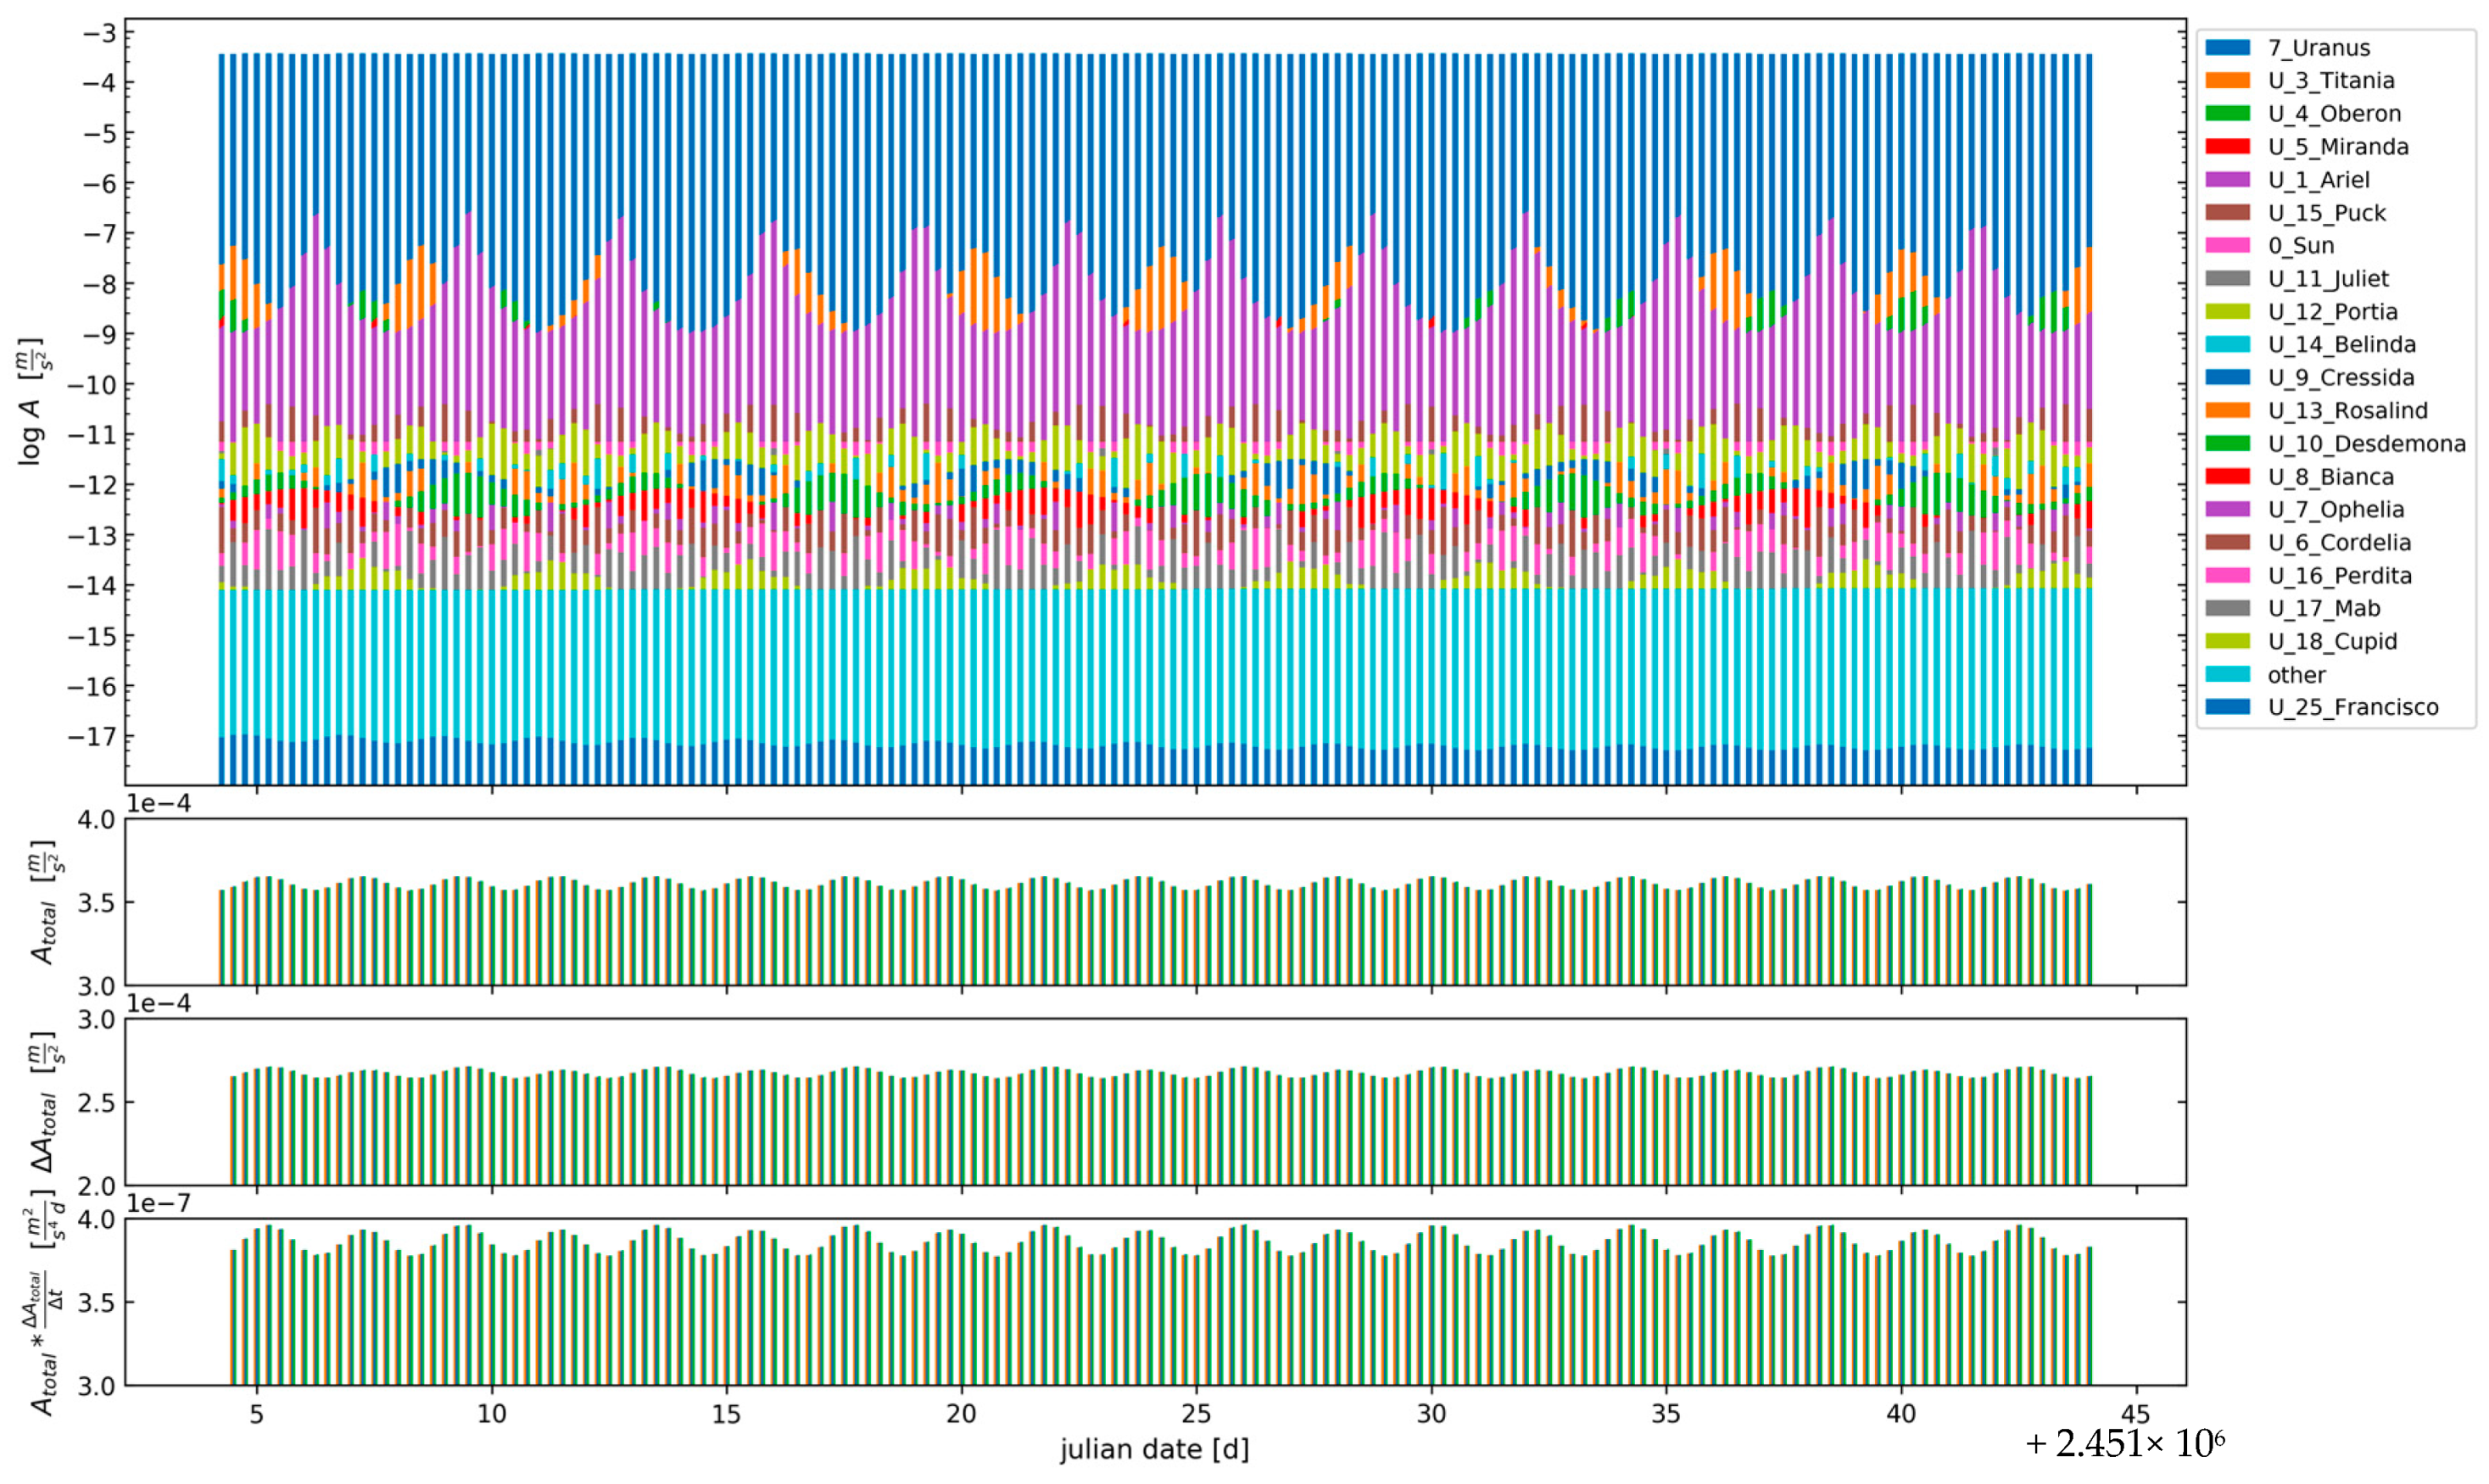Click the '40' x-axis tick label
The width and height of the screenshot is (2489, 1484).
(1902, 1414)
